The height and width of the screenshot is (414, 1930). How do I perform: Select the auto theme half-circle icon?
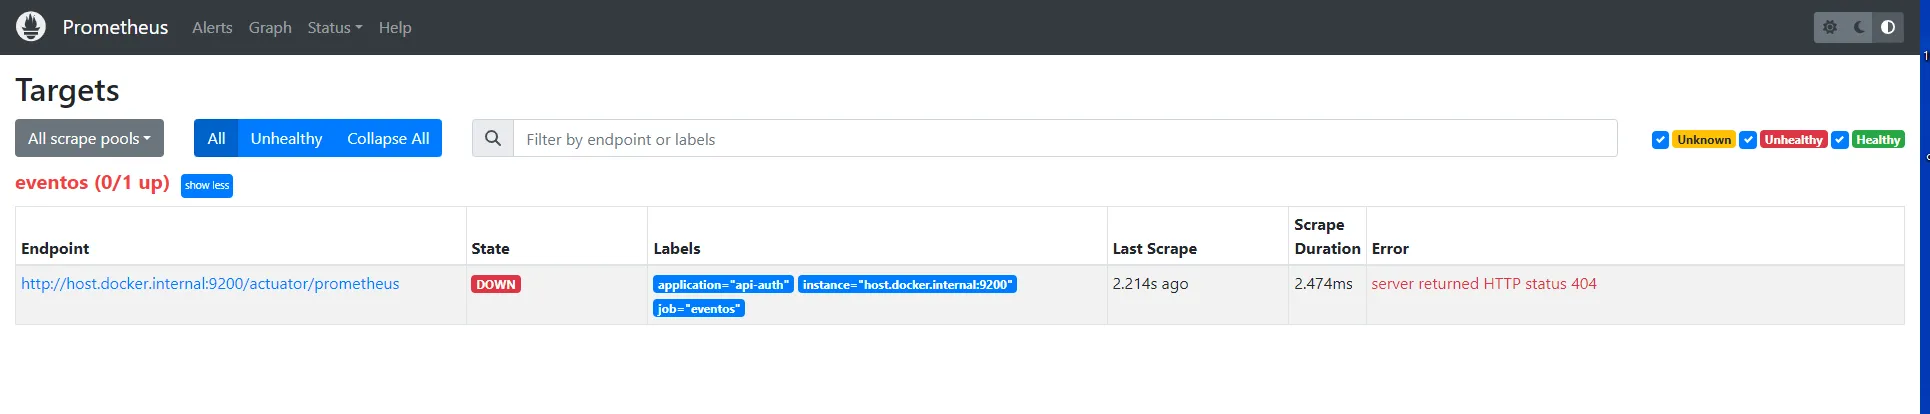point(1888,27)
